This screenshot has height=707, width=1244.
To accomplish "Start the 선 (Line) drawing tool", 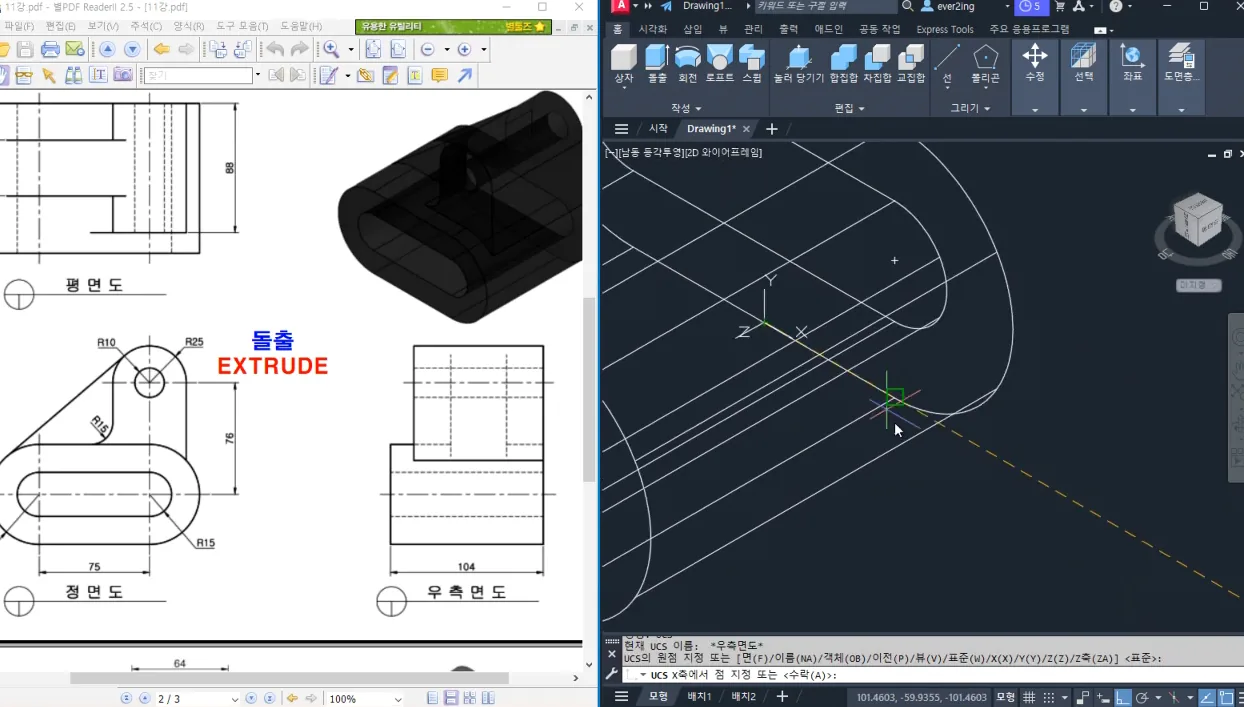I will coord(947,63).
